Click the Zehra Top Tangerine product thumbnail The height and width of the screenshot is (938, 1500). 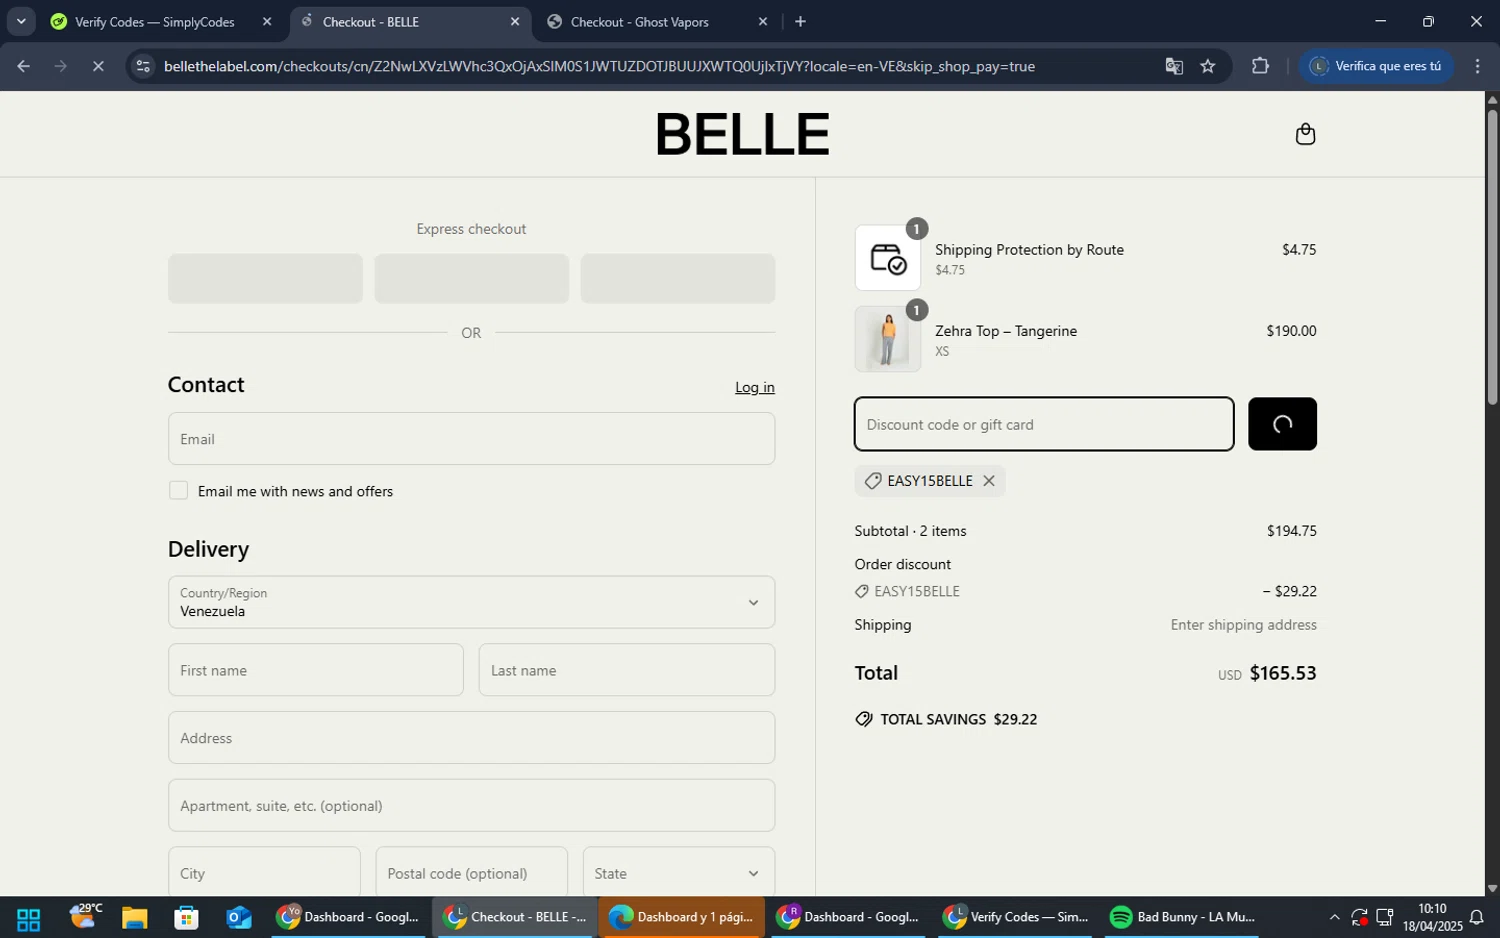coord(888,339)
